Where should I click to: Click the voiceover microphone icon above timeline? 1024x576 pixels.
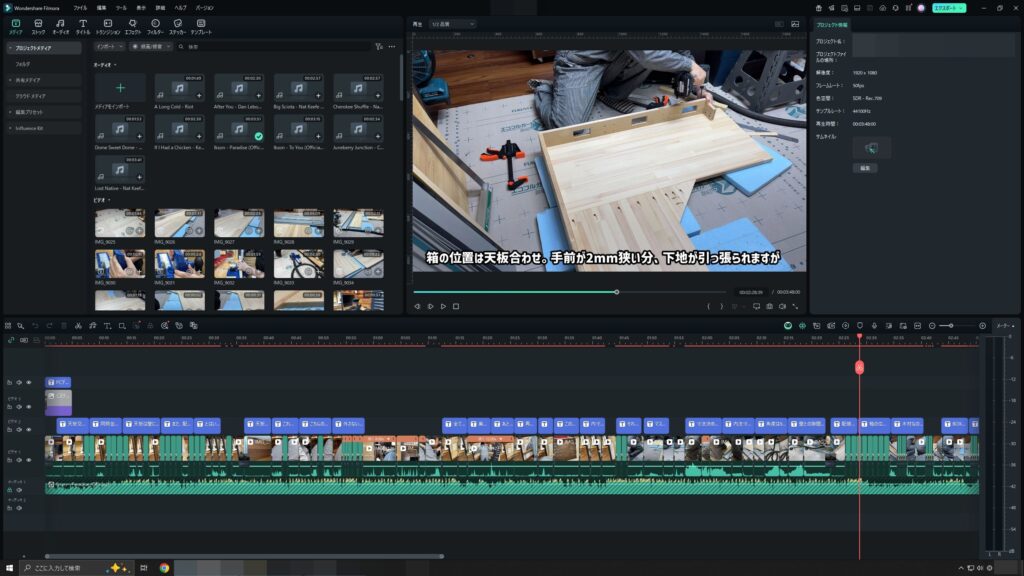(874, 326)
